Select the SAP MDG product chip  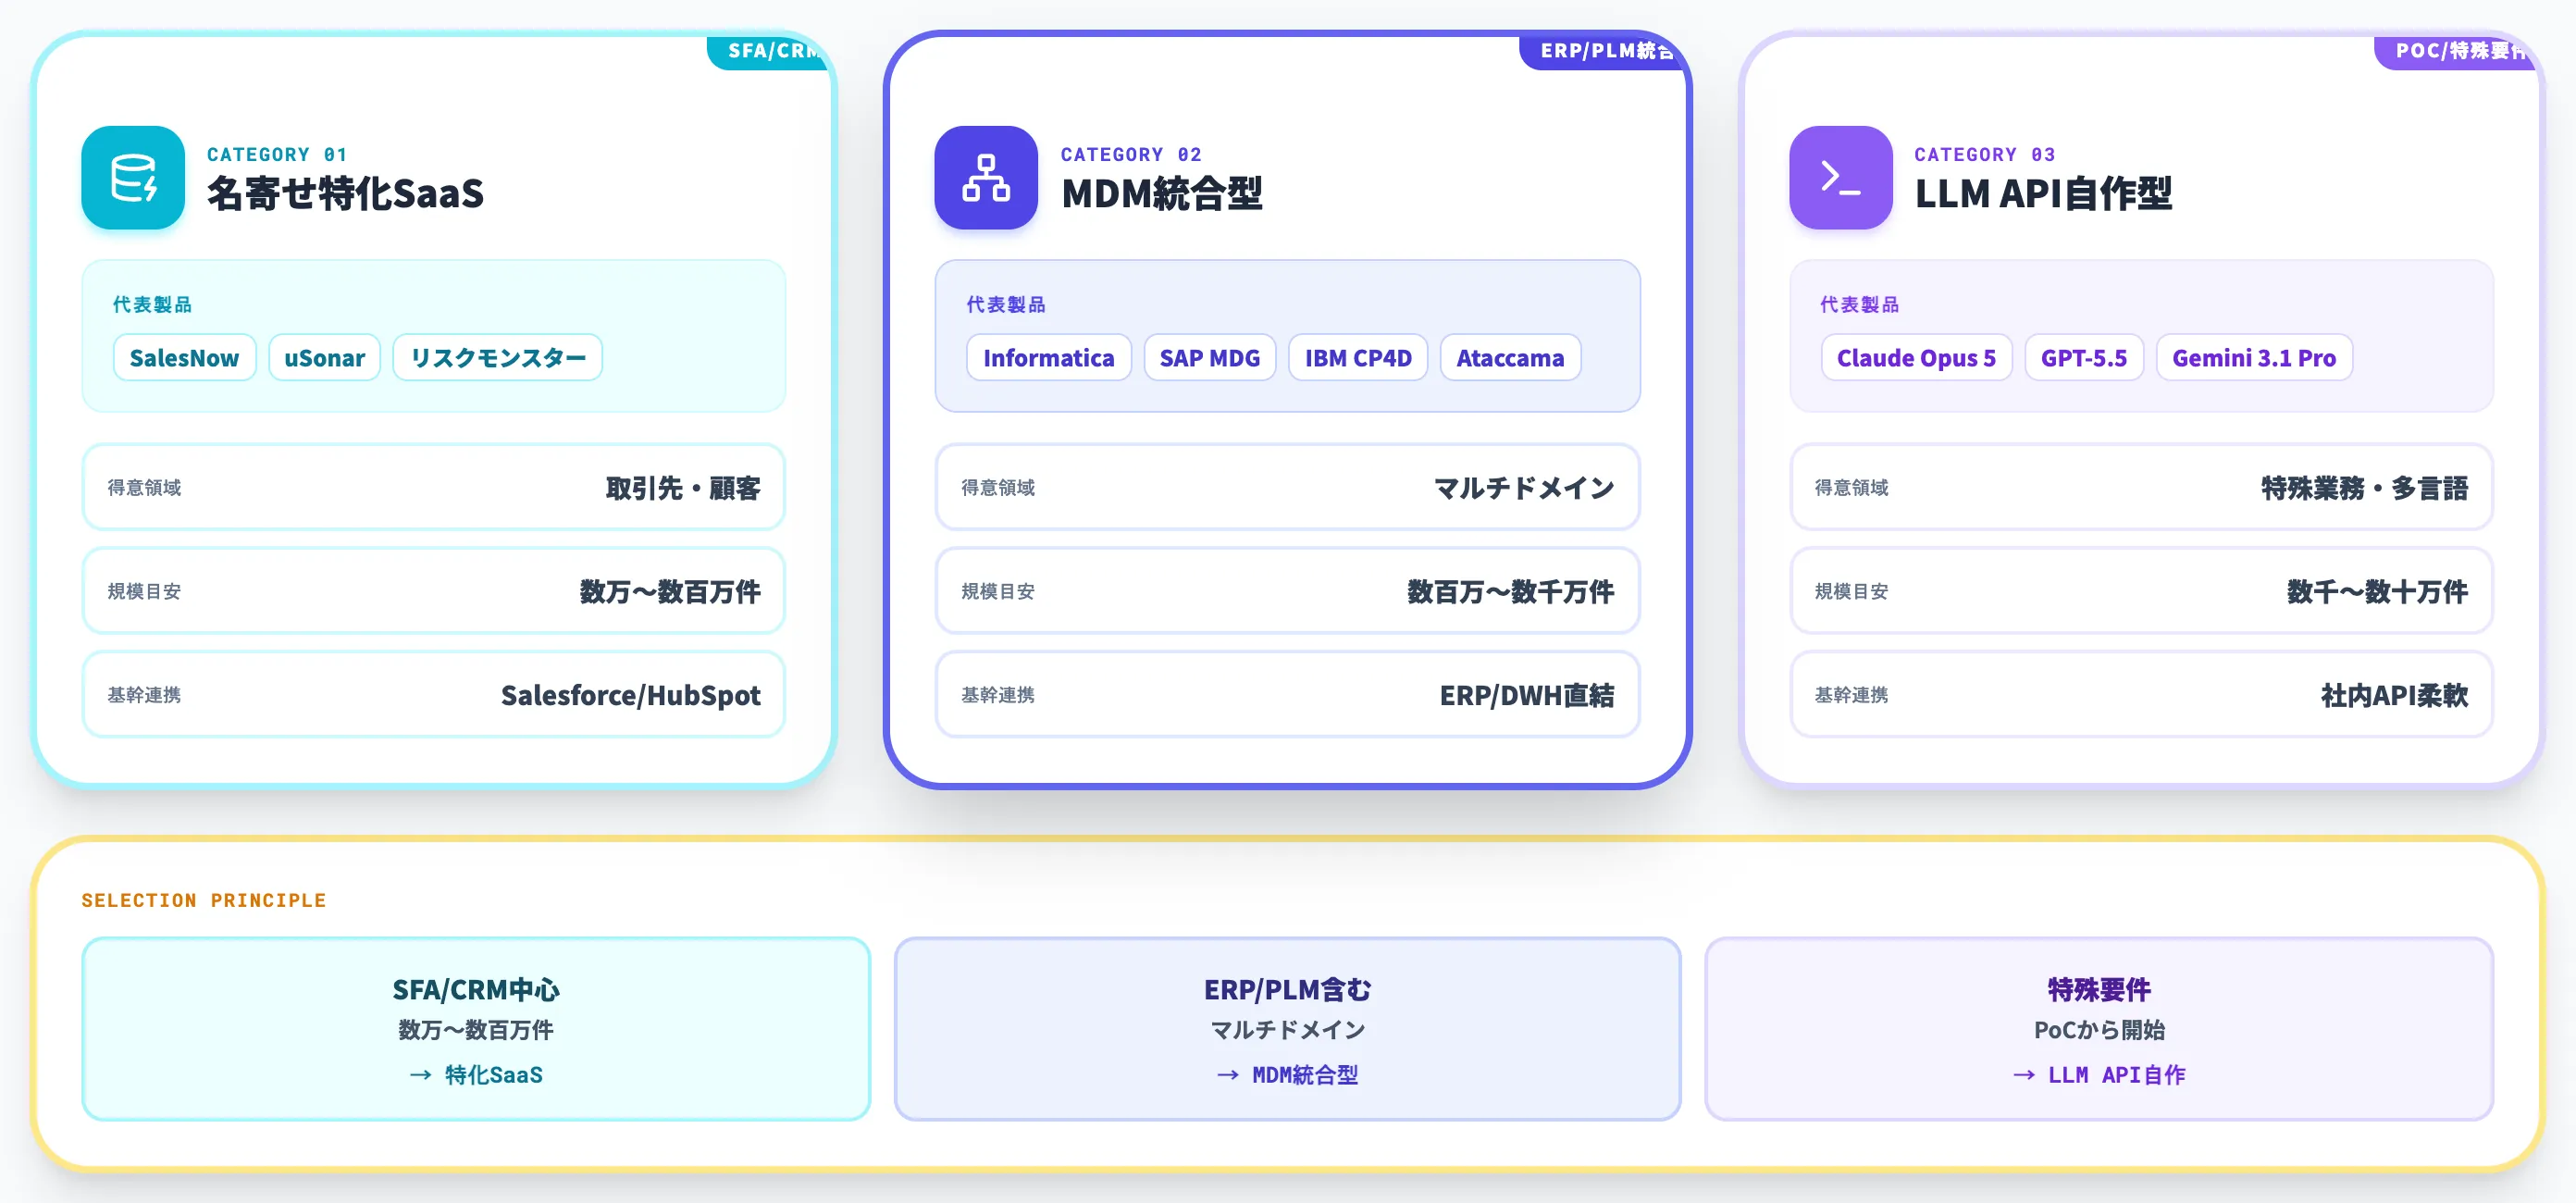coord(1209,358)
